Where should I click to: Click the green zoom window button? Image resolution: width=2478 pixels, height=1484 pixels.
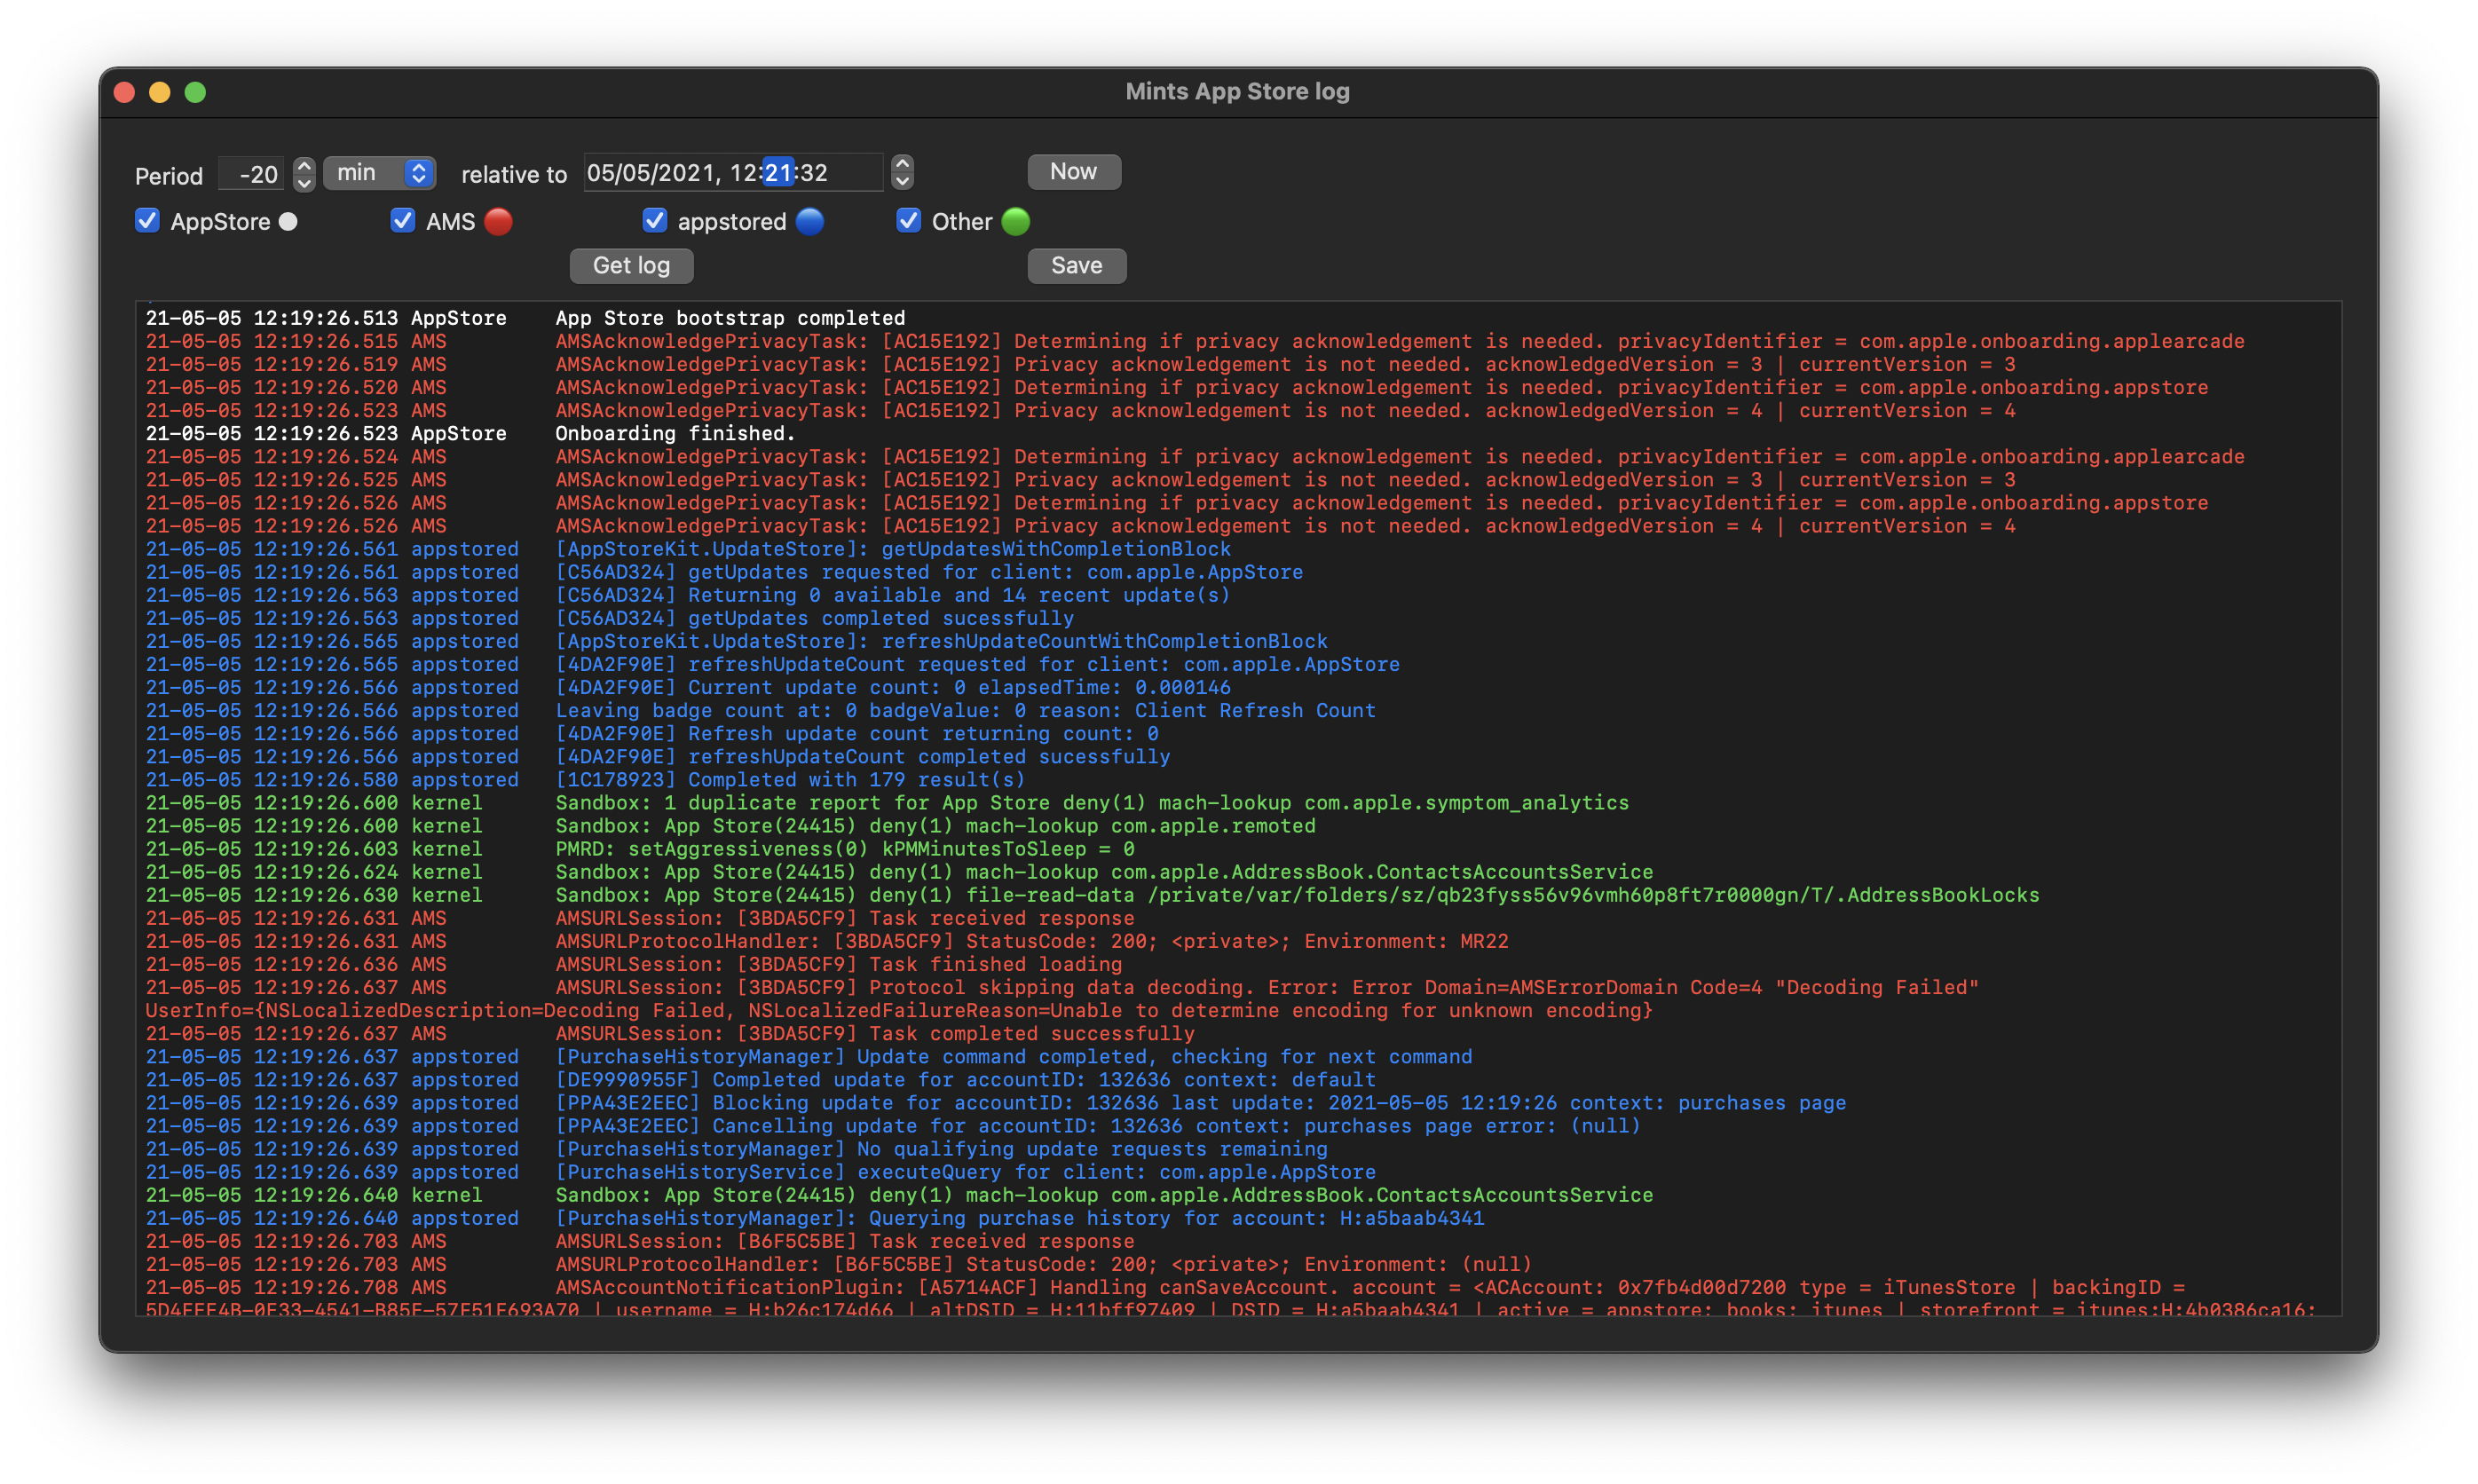(x=196, y=93)
